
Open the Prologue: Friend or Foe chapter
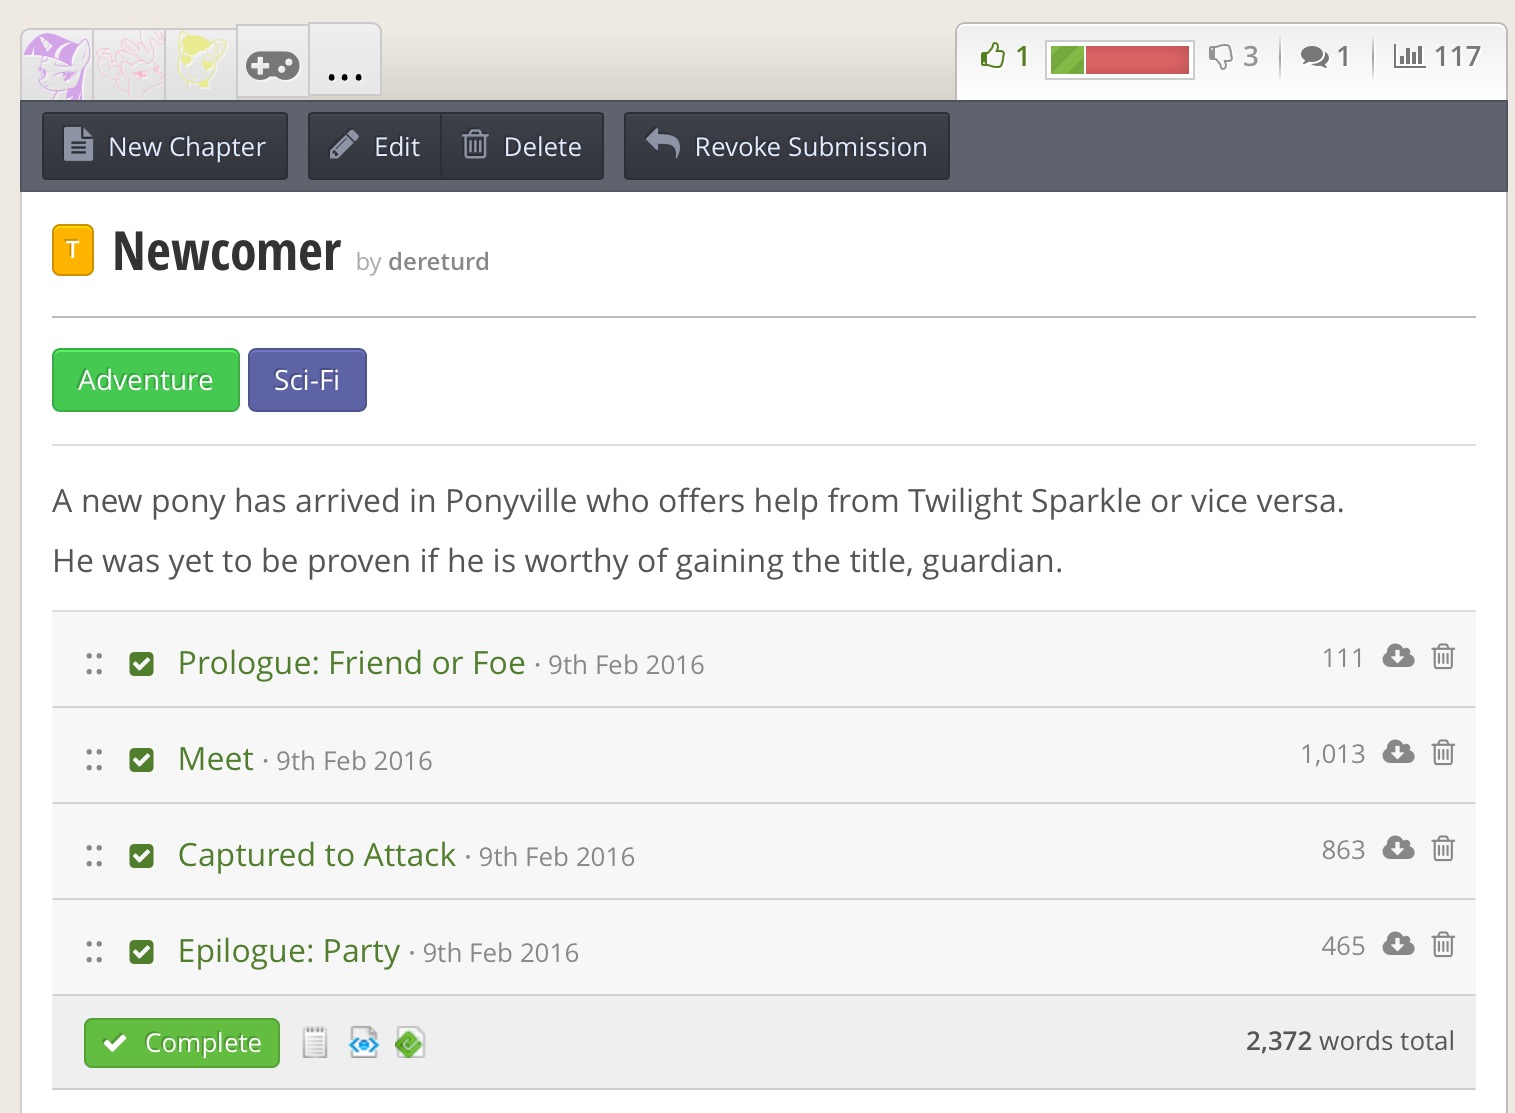click(352, 663)
